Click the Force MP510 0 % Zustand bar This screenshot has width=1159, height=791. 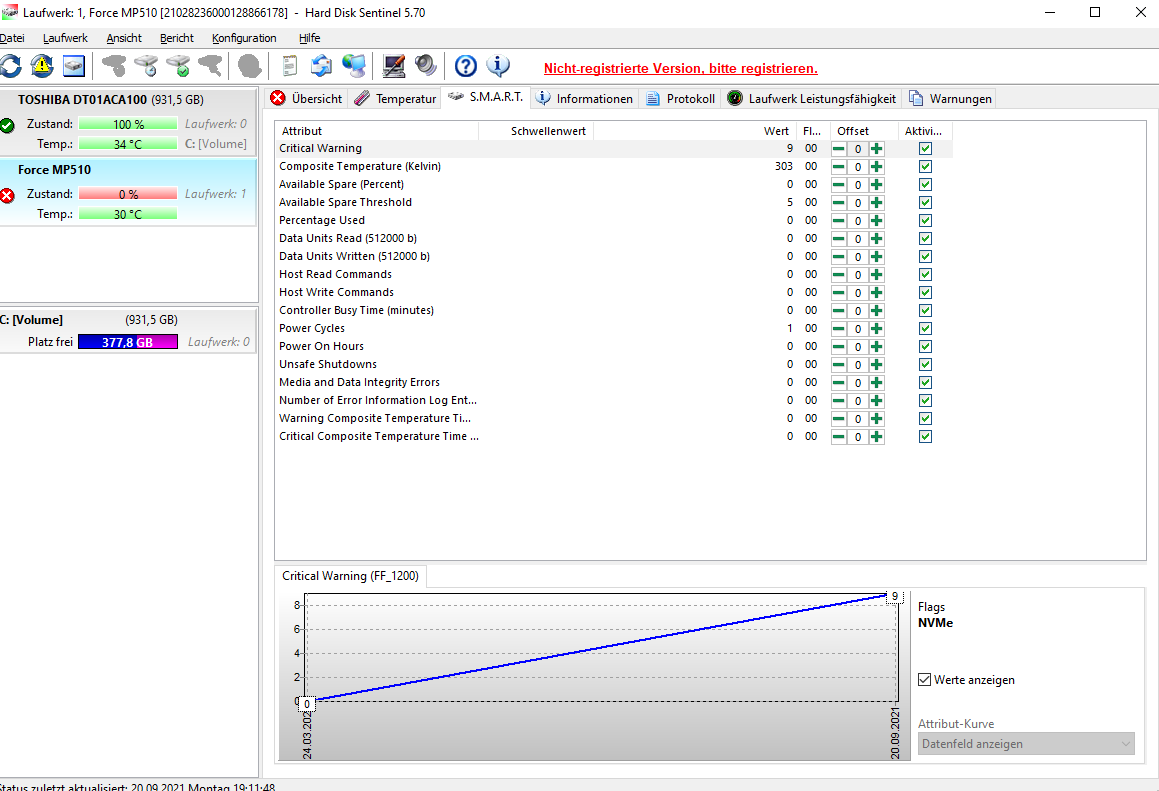tap(128, 194)
